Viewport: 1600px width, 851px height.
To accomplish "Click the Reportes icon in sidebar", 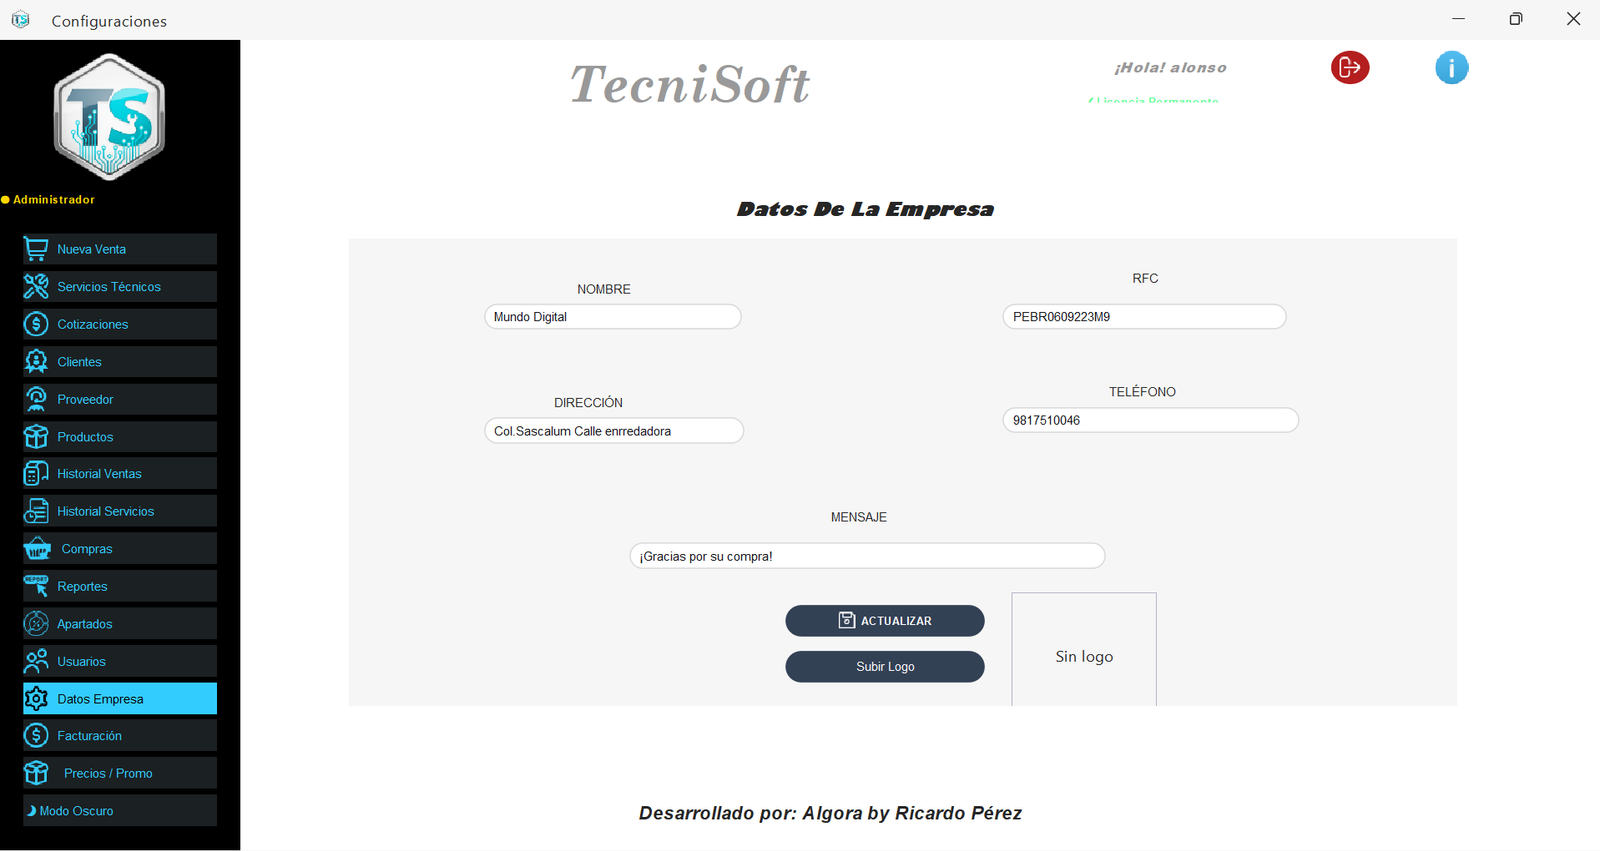I will click(x=36, y=586).
